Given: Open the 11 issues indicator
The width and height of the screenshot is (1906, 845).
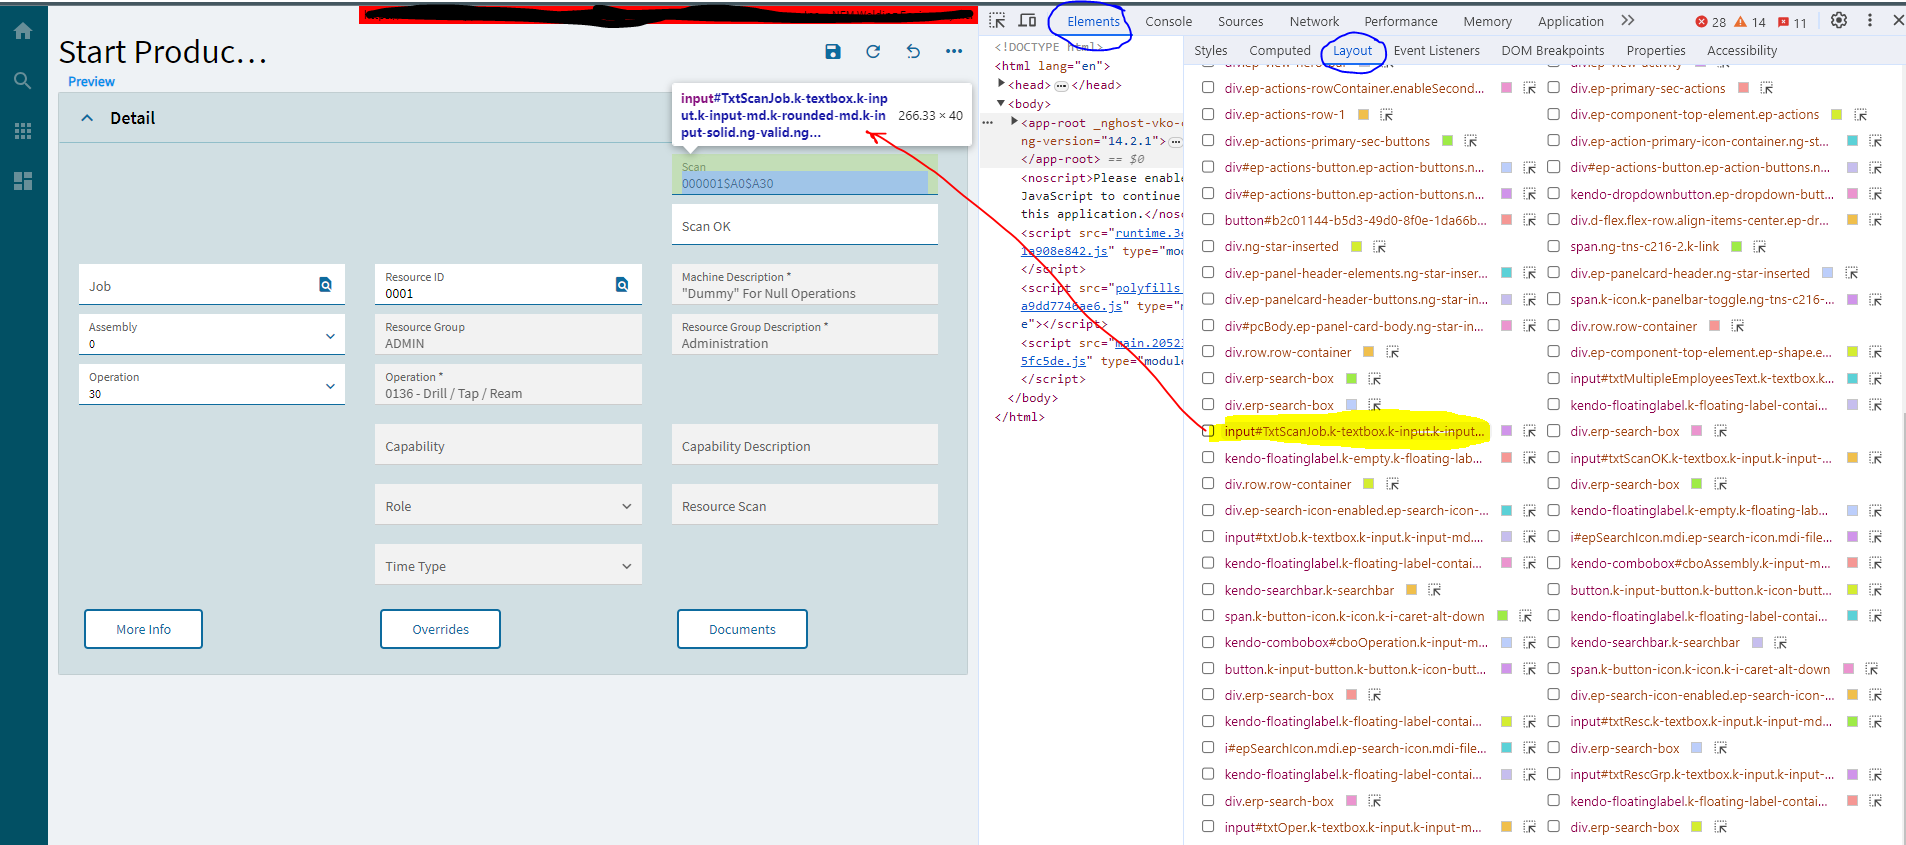Looking at the screenshot, I should [1792, 22].
